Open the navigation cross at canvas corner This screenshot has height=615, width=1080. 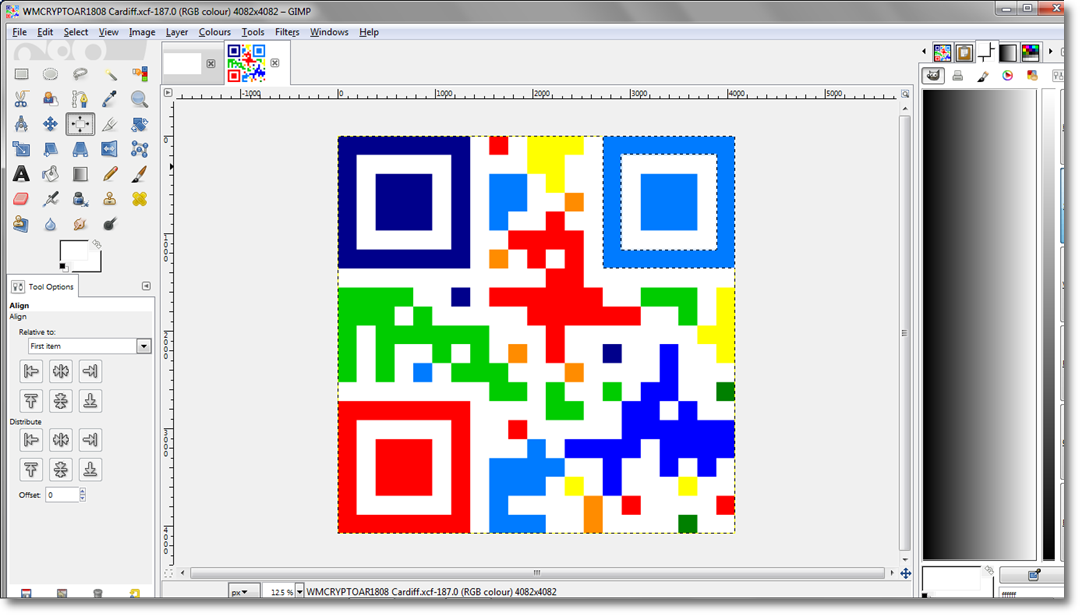(x=906, y=573)
